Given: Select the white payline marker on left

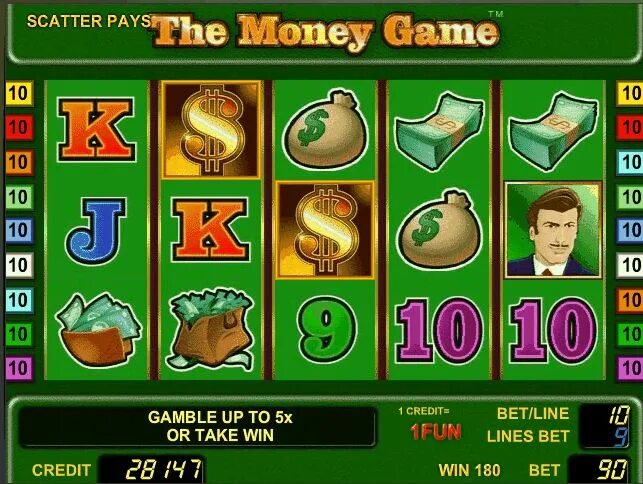Looking at the screenshot, I should click(19, 265).
